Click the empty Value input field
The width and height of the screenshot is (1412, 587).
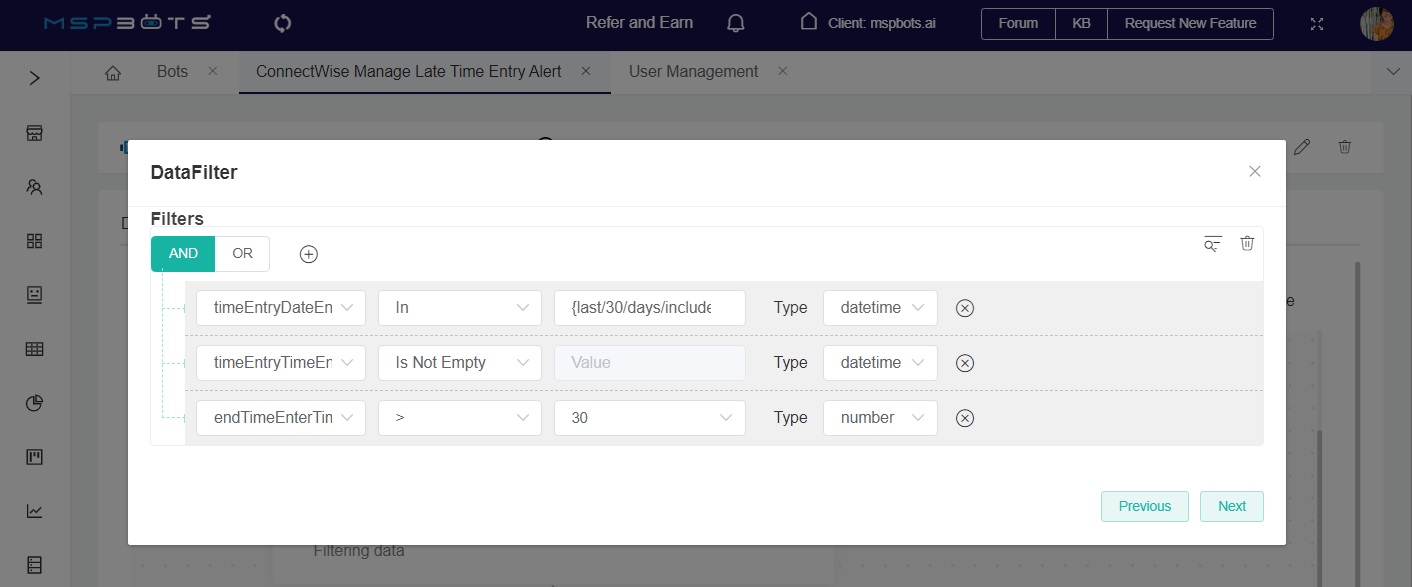(x=650, y=362)
